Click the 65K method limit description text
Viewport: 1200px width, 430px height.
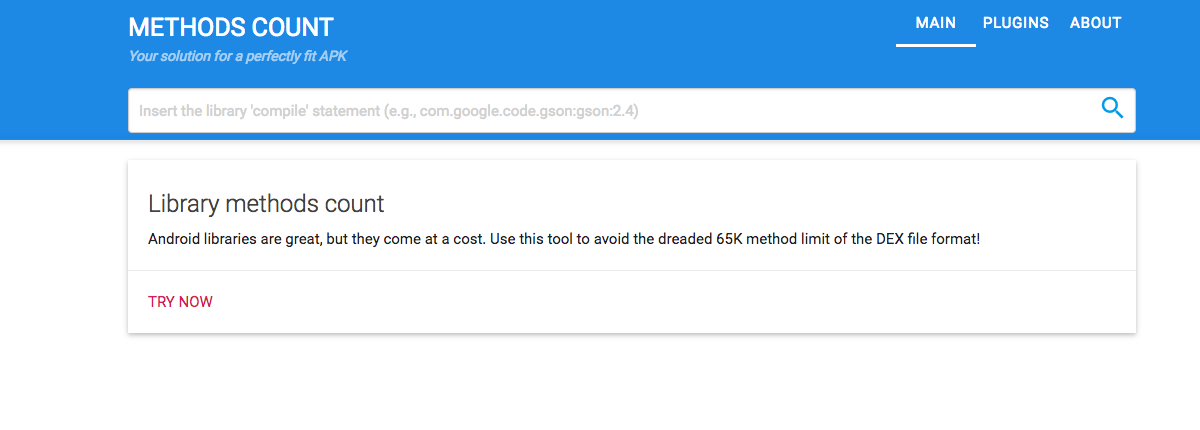click(x=564, y=240)
